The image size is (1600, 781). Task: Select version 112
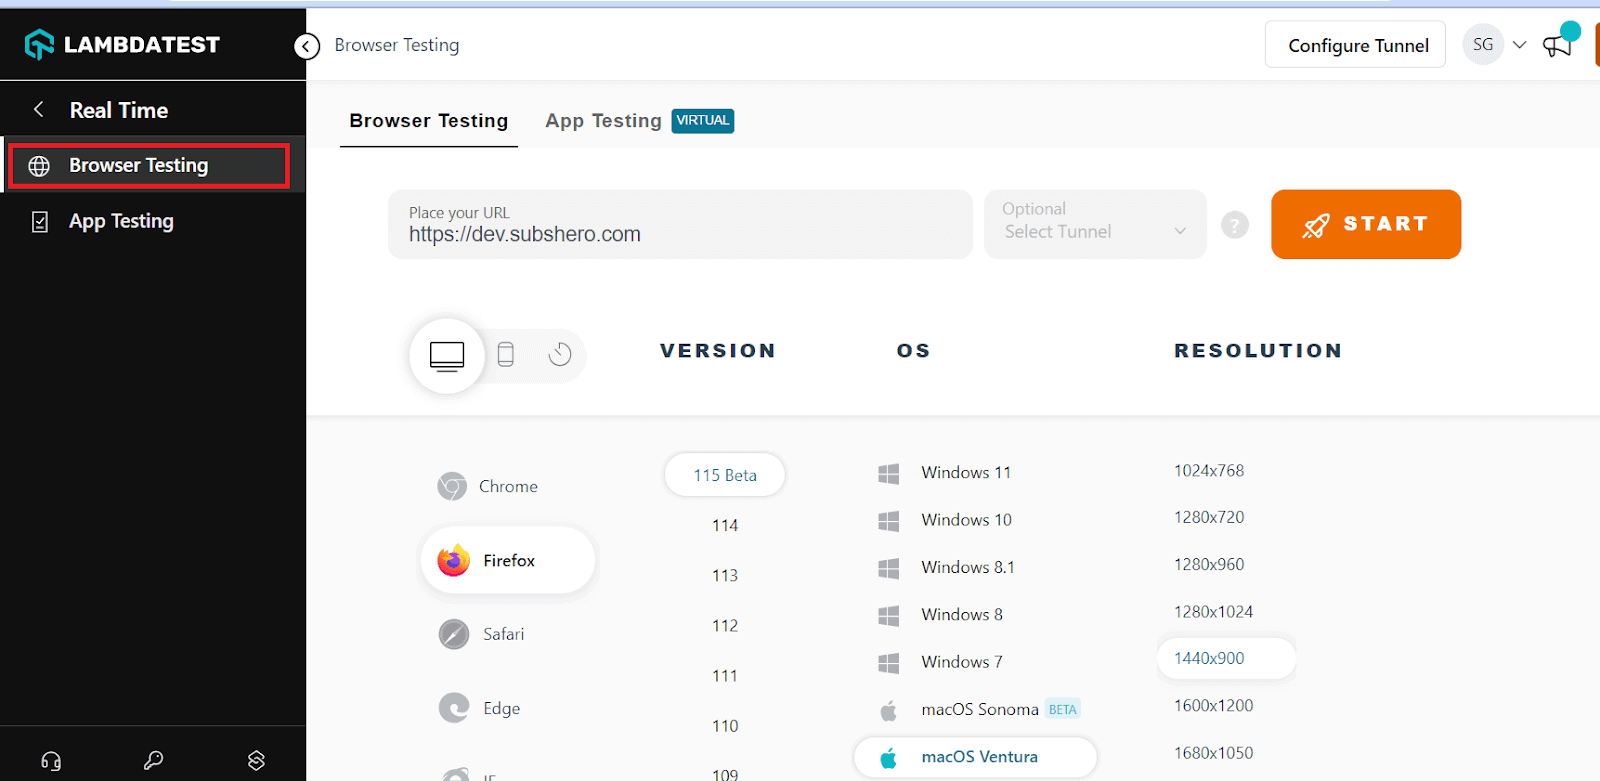coord(725,625)
